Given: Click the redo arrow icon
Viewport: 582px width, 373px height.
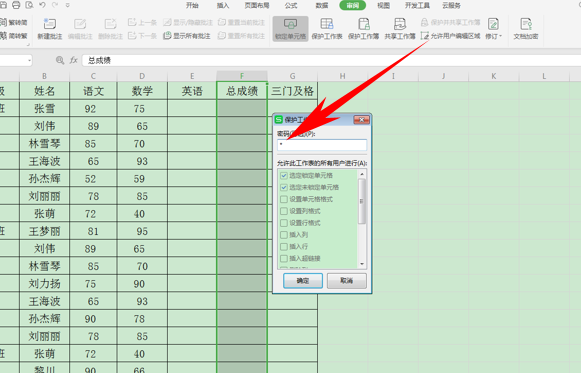Looking at the screenshot, I should pyautogui.click(x=55, y=5).
